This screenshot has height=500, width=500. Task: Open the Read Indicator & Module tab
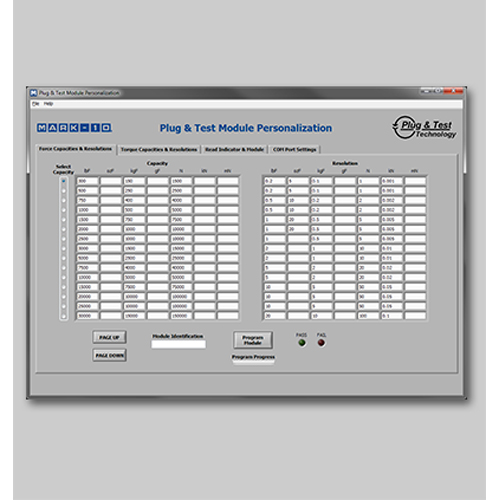tap(234, 150)
